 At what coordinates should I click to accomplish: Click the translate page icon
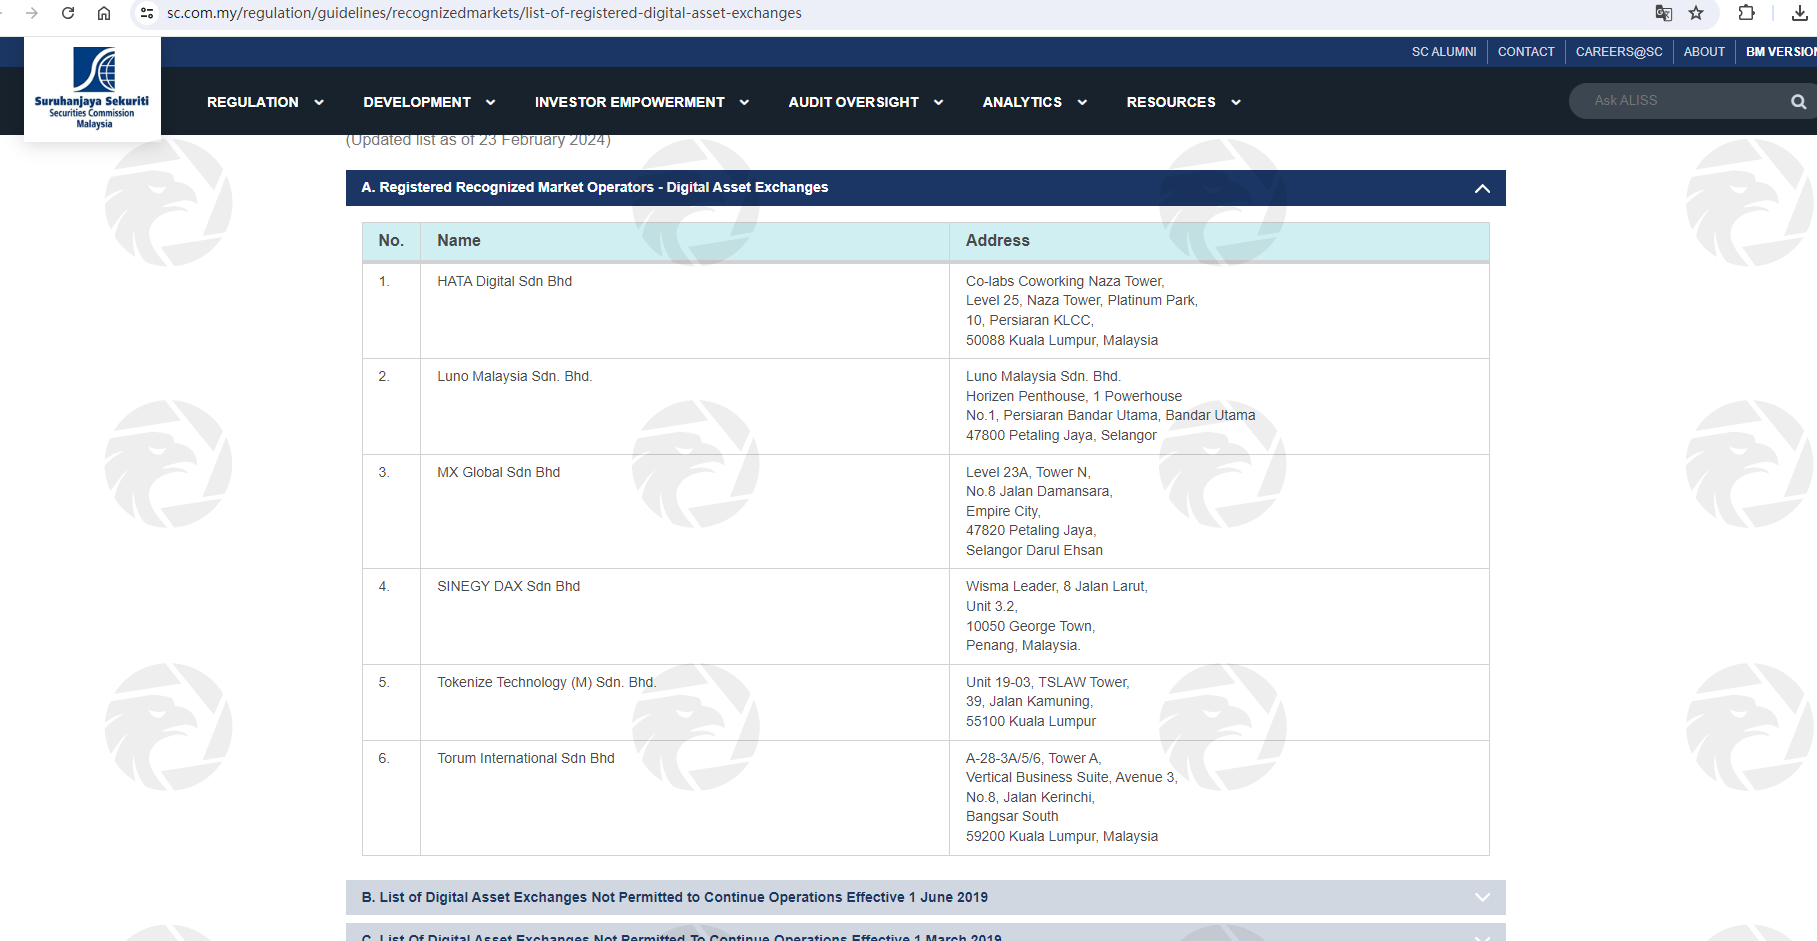[x=1664, y=13]
